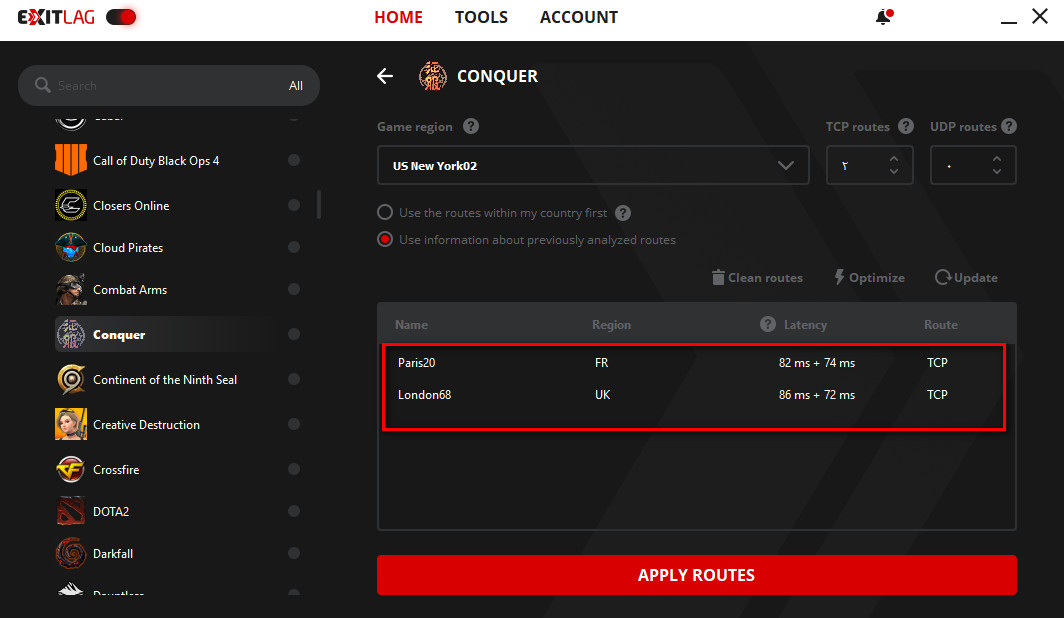Click the Conquer game logo in header
Viewport: 1064px width, 618px height.
click(x=433, y=76)
